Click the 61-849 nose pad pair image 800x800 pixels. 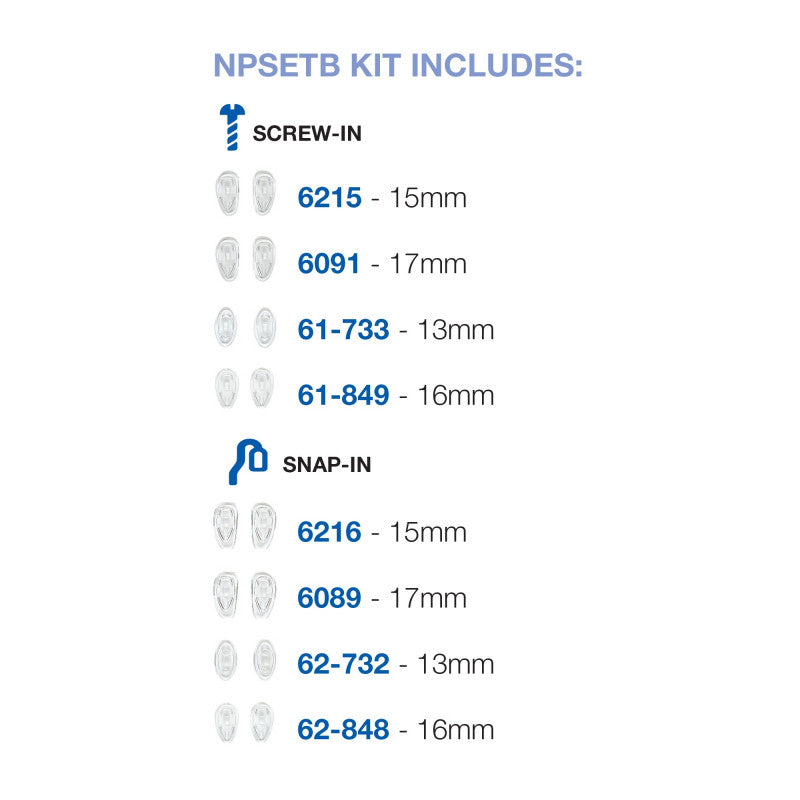(x=245, y=389)
